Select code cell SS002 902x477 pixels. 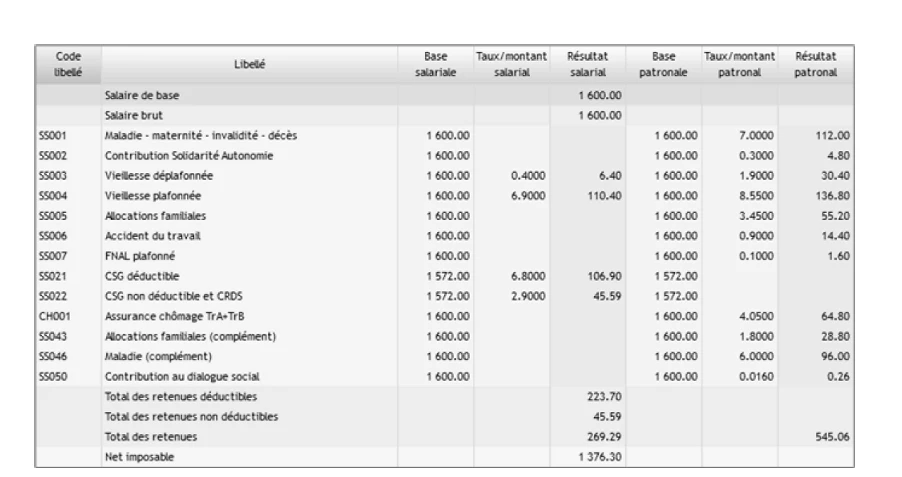pyautogui.click(x=52, y=156)
